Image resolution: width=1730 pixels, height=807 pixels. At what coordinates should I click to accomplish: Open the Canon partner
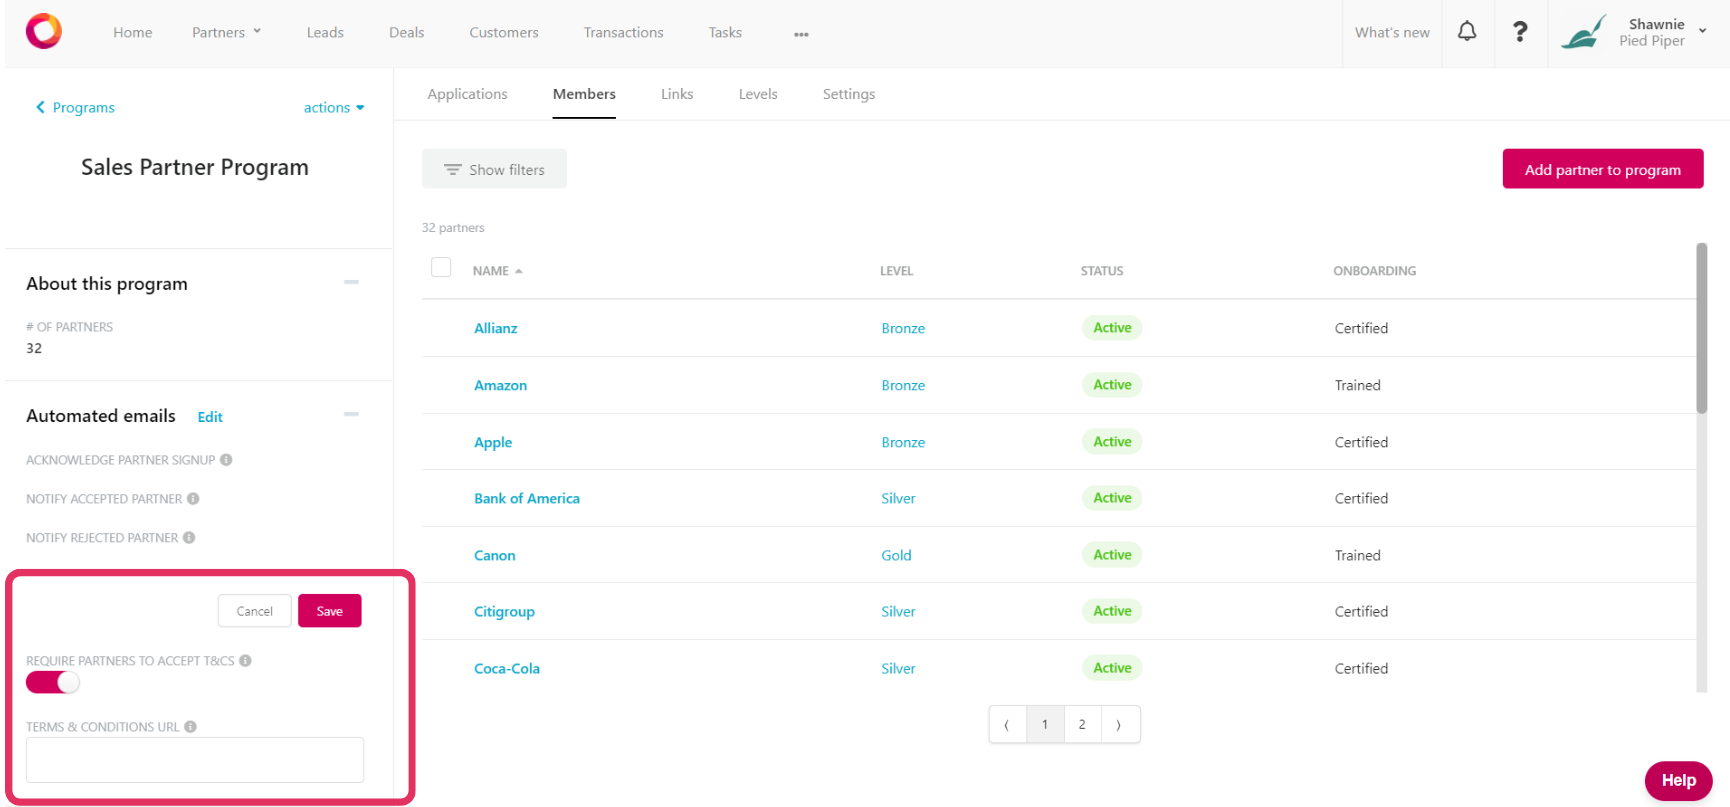495,555
